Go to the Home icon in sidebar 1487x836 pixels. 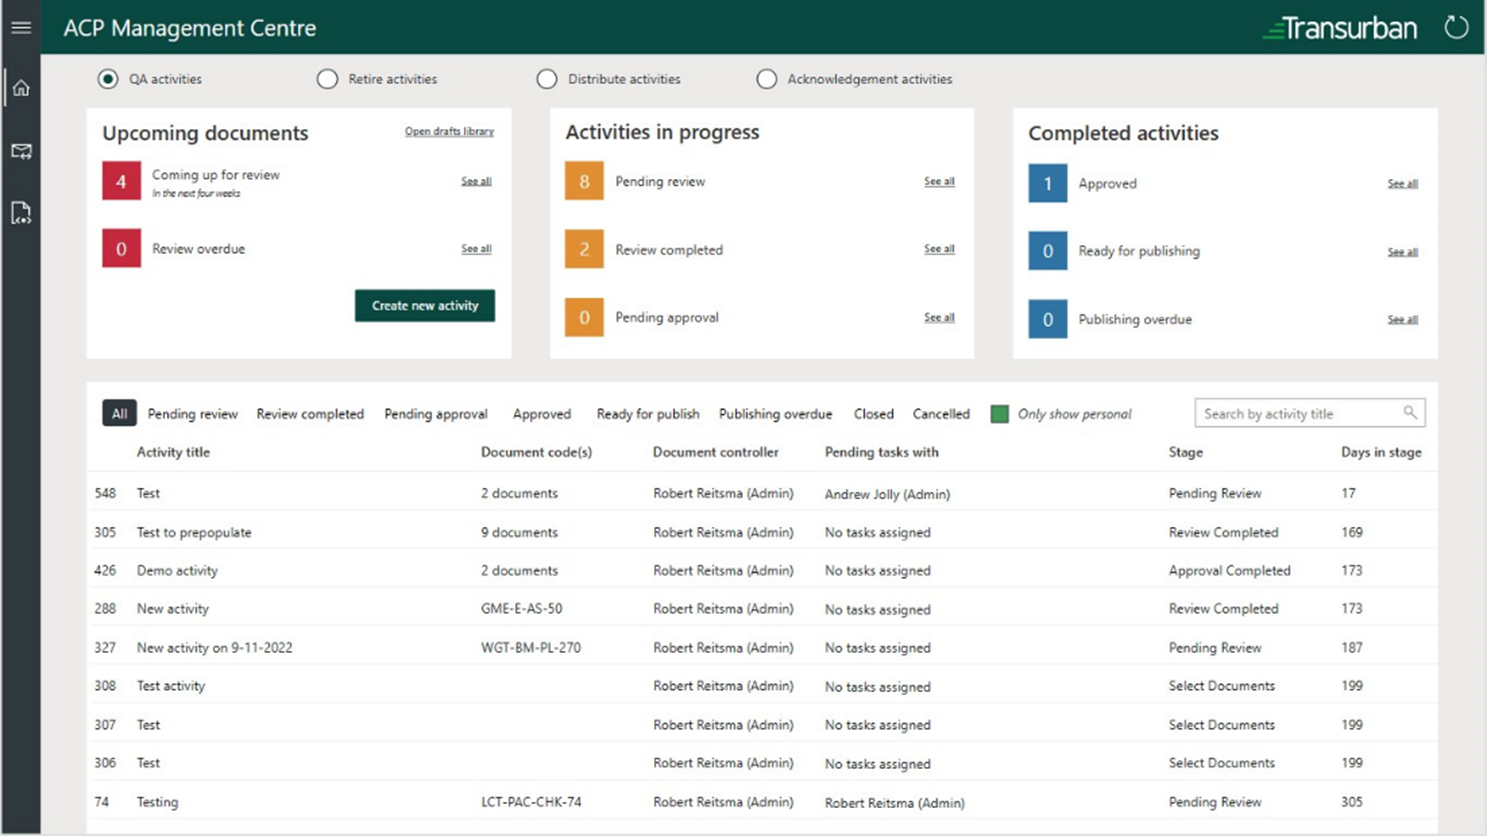pyautogui.click(x=21, y=89)
